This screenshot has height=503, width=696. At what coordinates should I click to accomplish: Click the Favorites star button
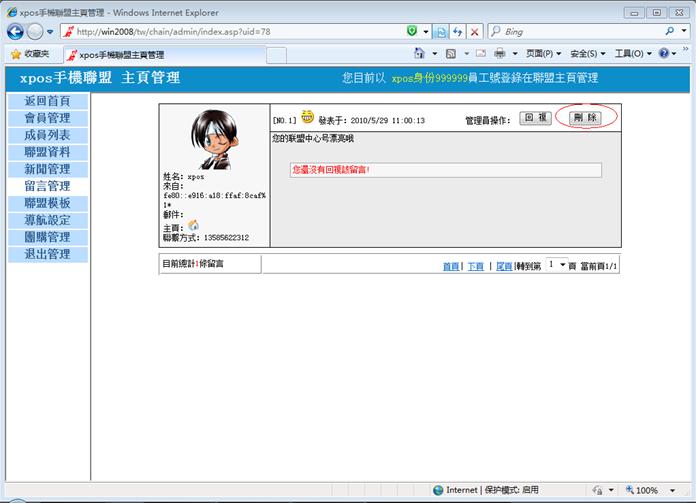click(x=30, y=54)
